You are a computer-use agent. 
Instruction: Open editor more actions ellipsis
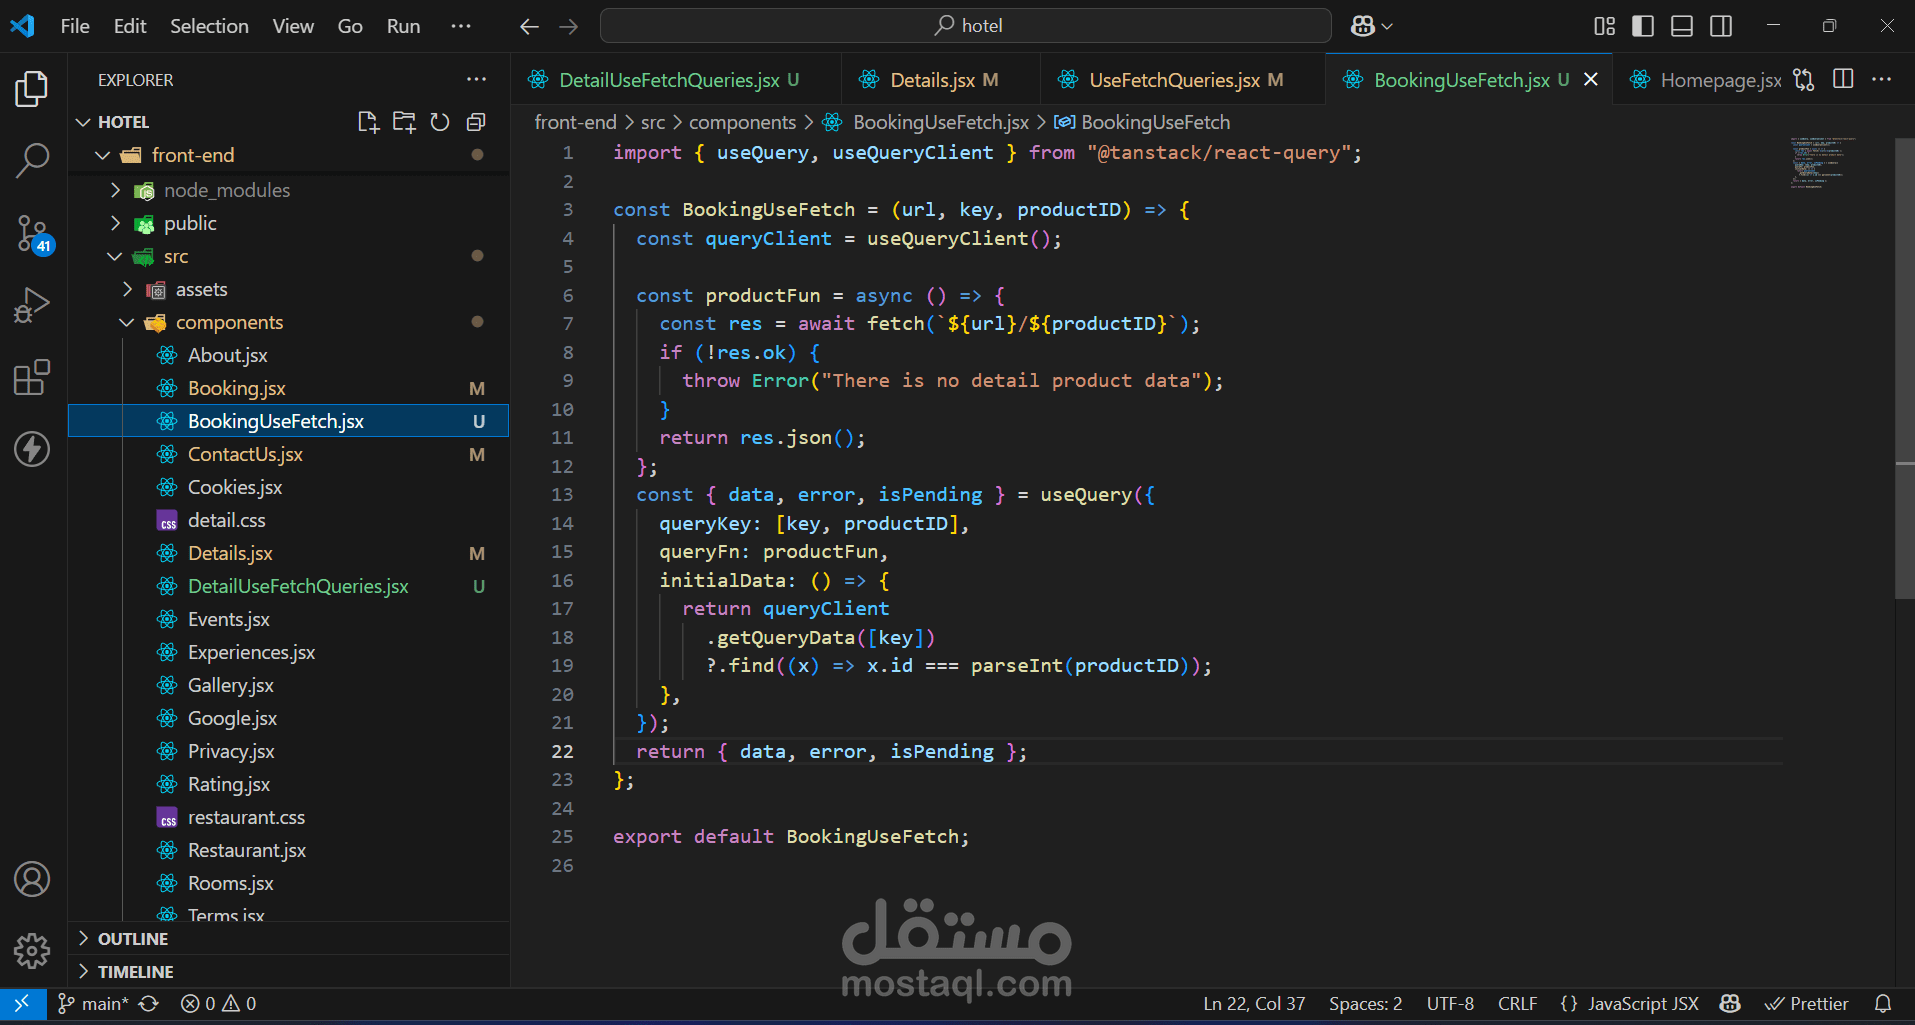(1881, 79)
